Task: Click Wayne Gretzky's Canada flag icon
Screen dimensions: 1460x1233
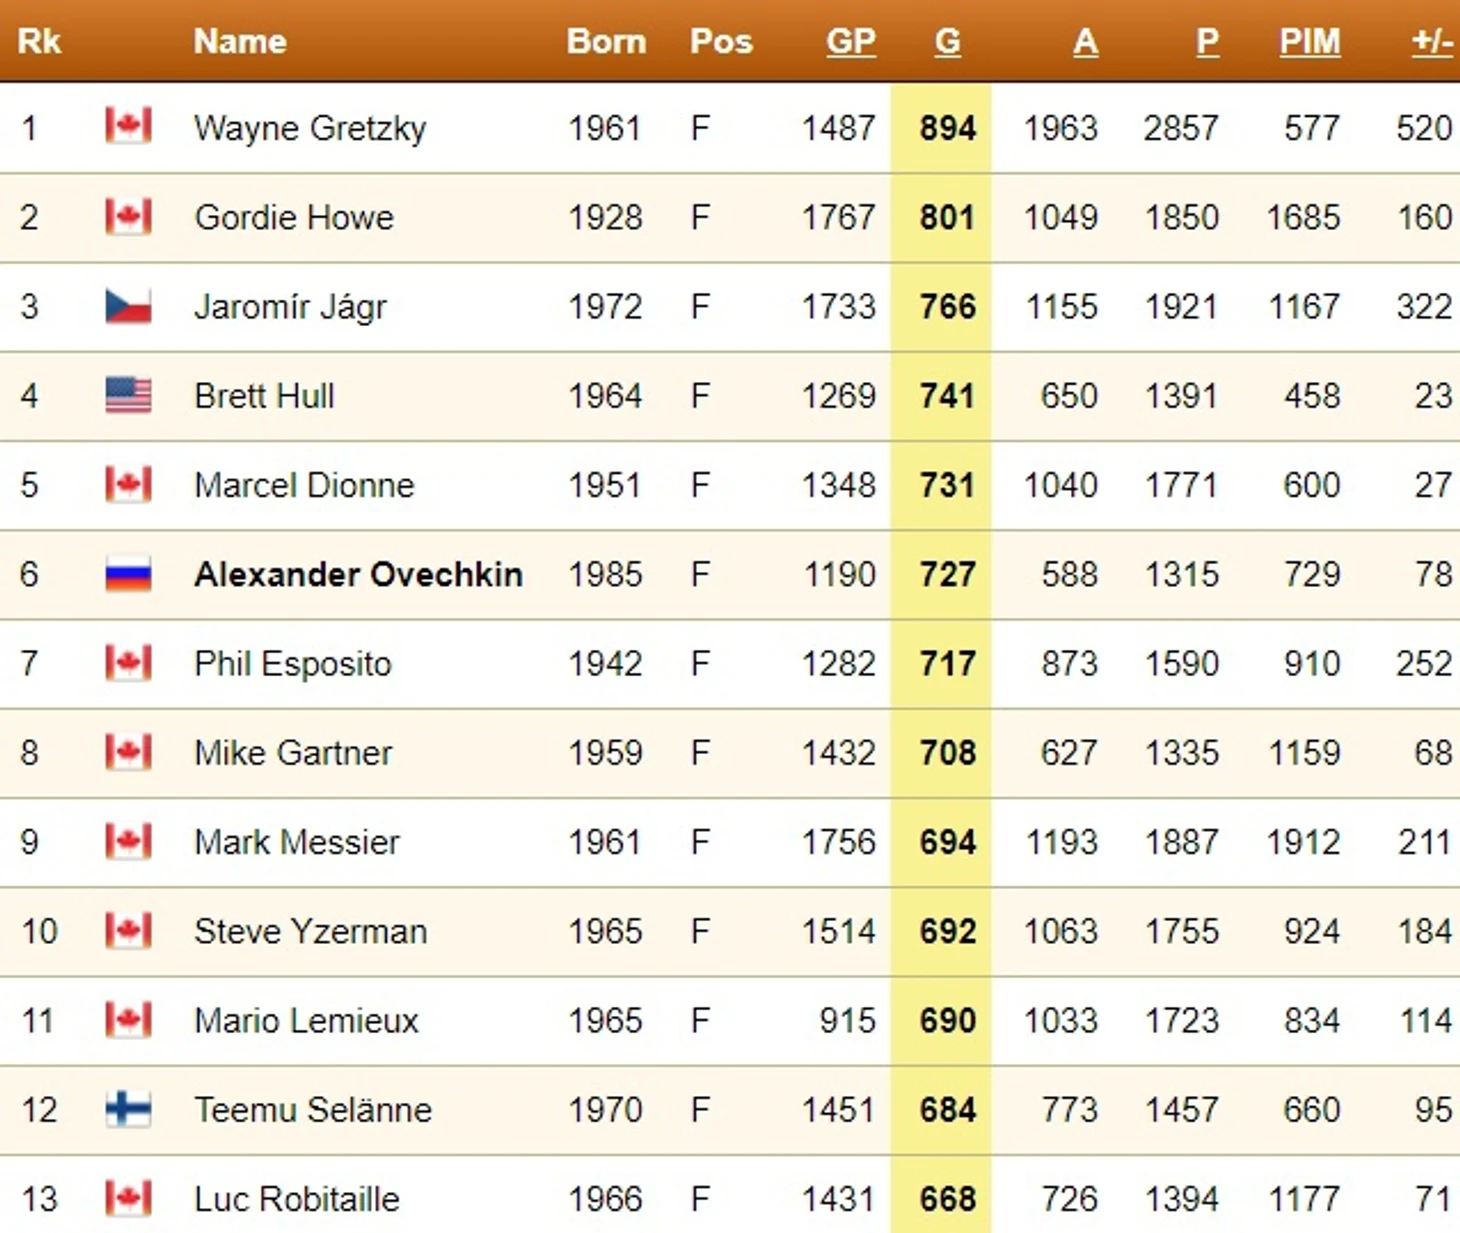Action: (128, 127)
